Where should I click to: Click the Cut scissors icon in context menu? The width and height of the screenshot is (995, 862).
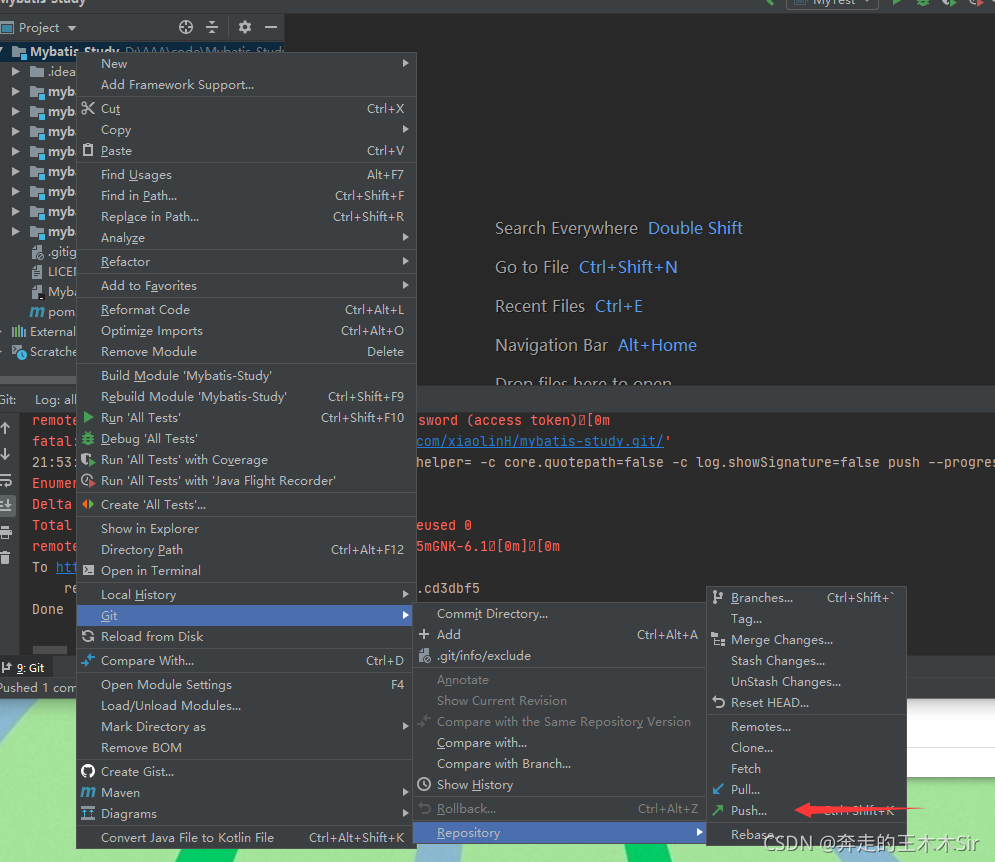click(x=88, y=108)
